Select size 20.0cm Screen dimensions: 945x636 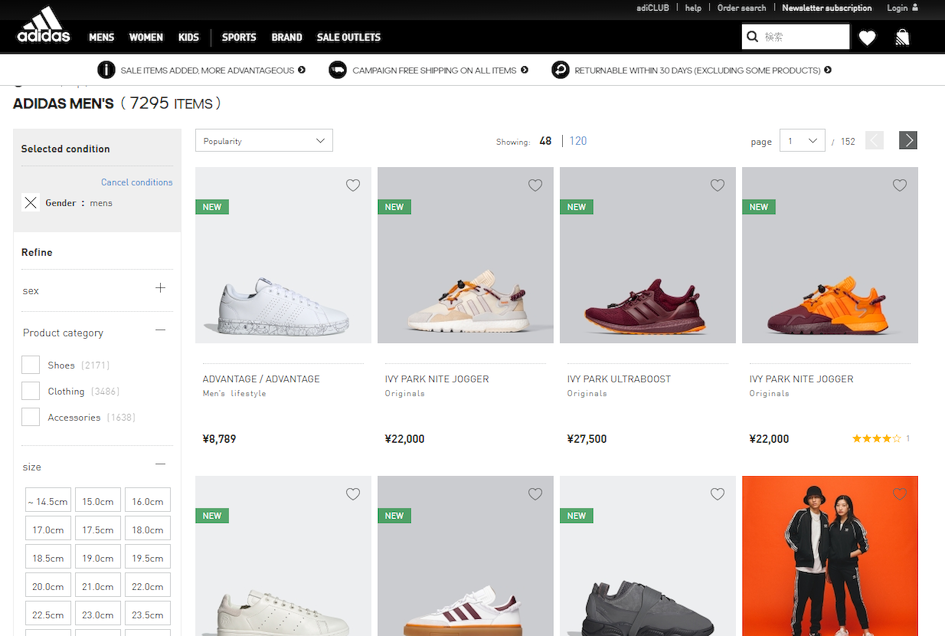click(48, 586)
